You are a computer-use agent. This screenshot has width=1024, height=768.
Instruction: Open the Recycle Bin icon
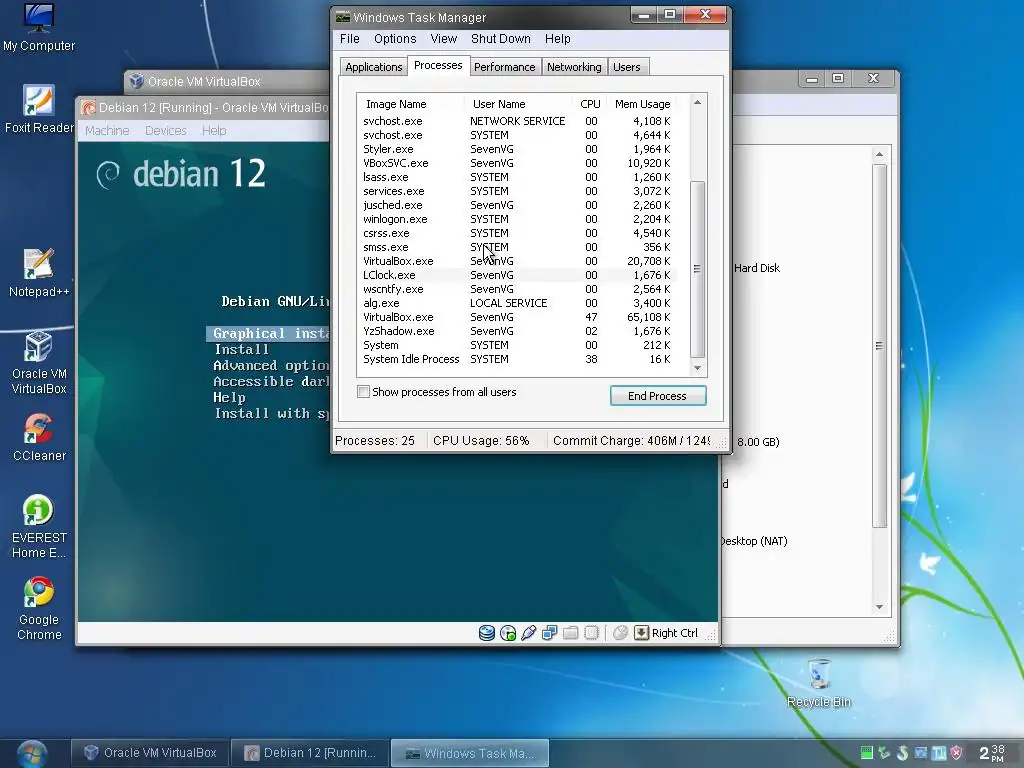pos(819,683)
